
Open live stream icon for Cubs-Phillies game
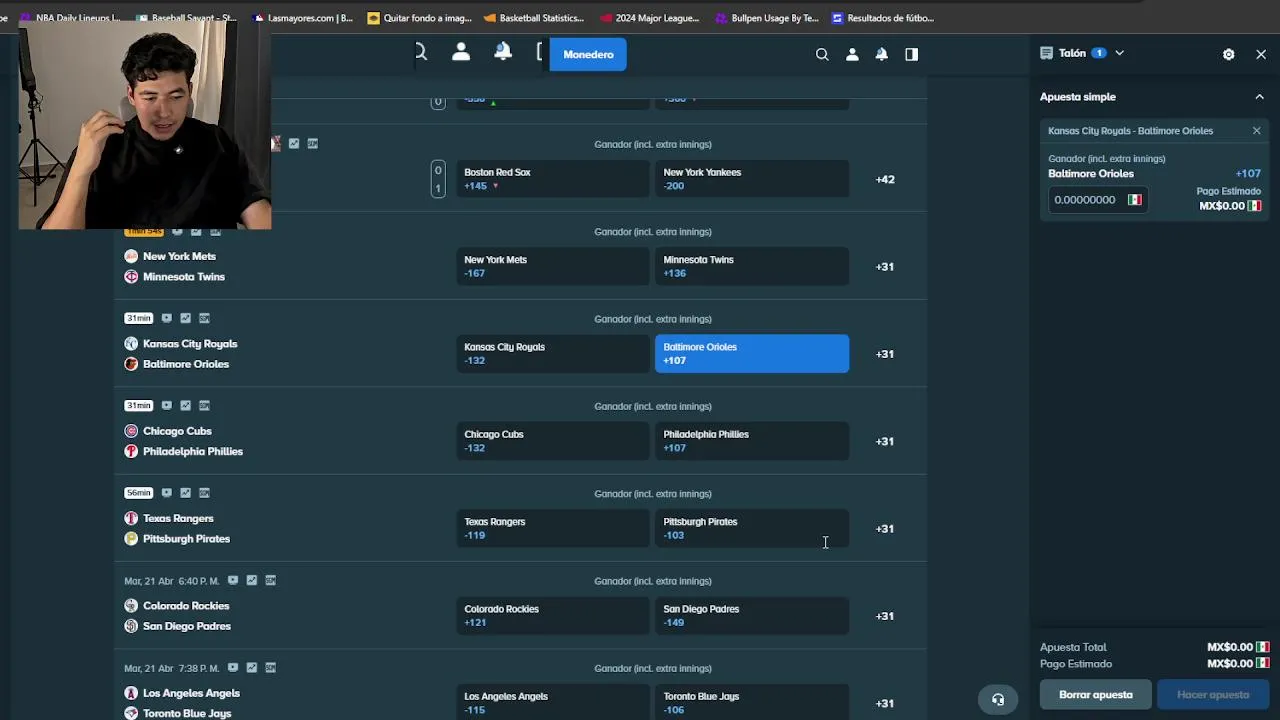[x=167, y=405]
